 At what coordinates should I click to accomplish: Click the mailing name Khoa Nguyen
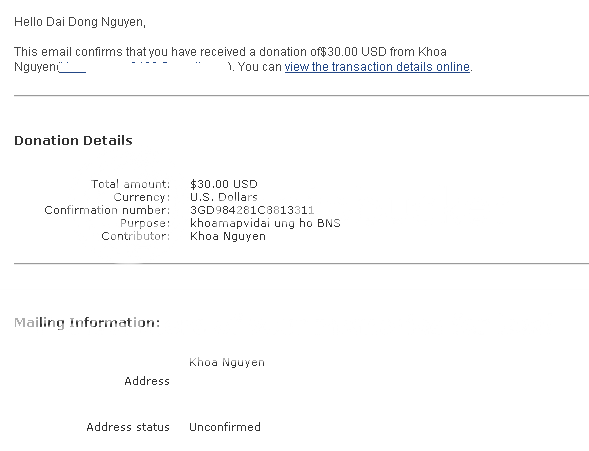tap(227, 362)
